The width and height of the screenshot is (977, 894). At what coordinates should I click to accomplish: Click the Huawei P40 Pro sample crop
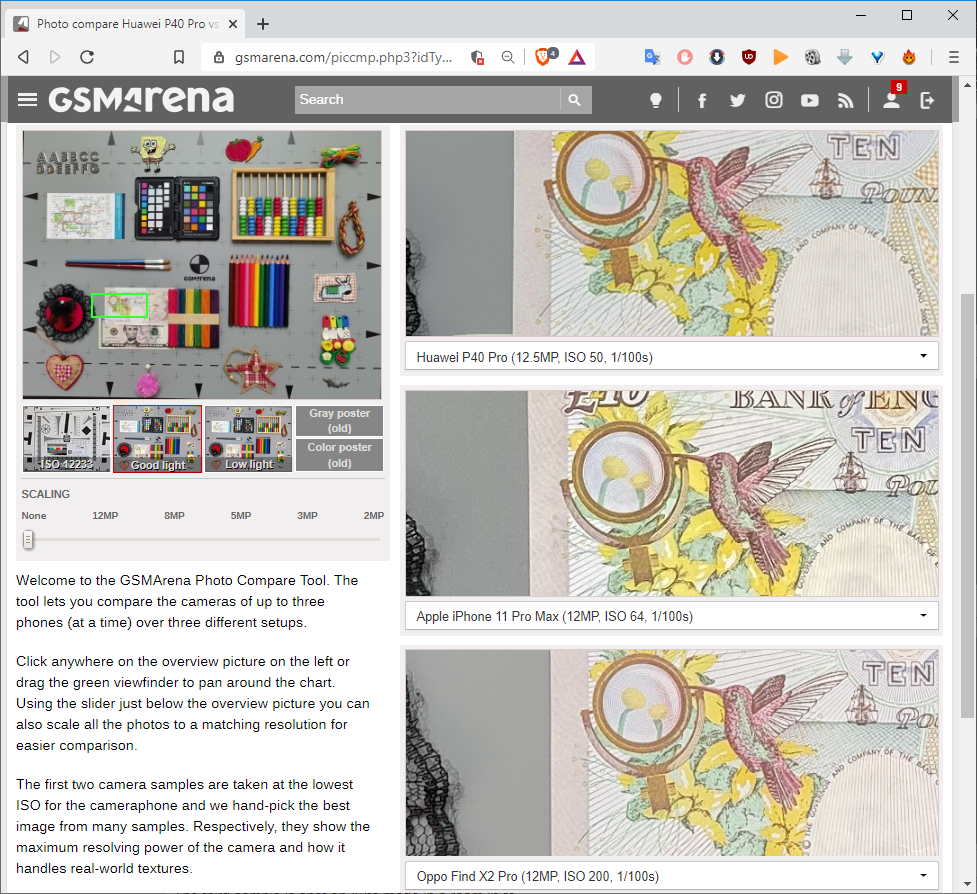pos(672,233)
